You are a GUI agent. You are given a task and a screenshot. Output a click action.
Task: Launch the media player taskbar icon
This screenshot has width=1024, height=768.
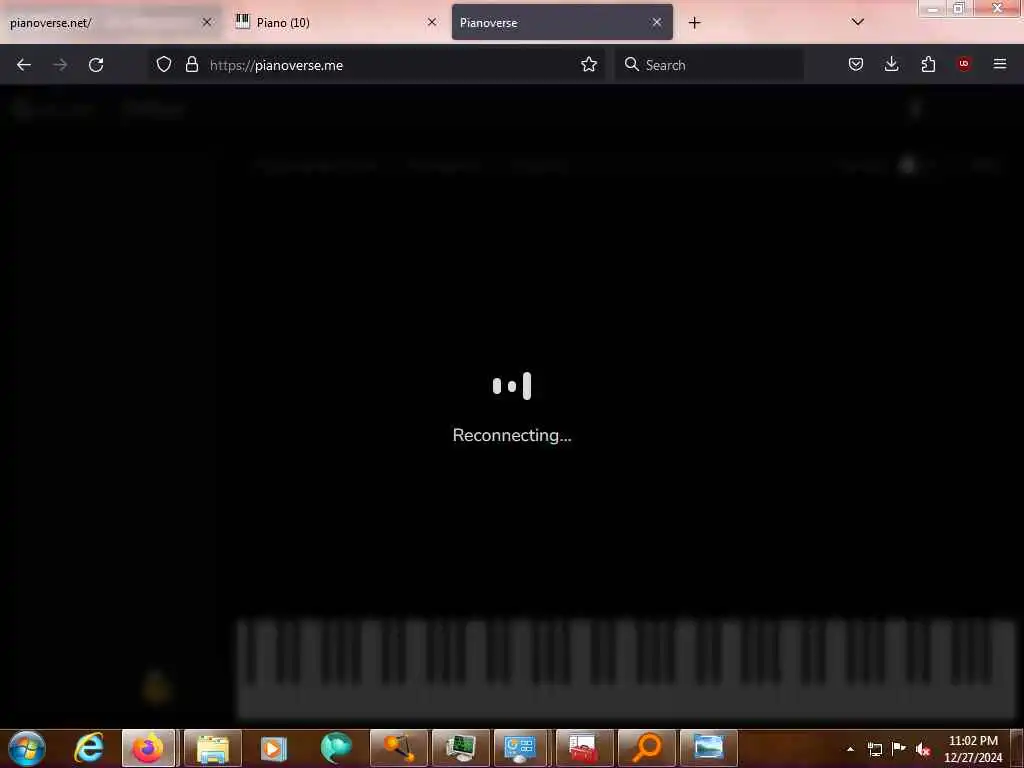click(x=274, y=748)
